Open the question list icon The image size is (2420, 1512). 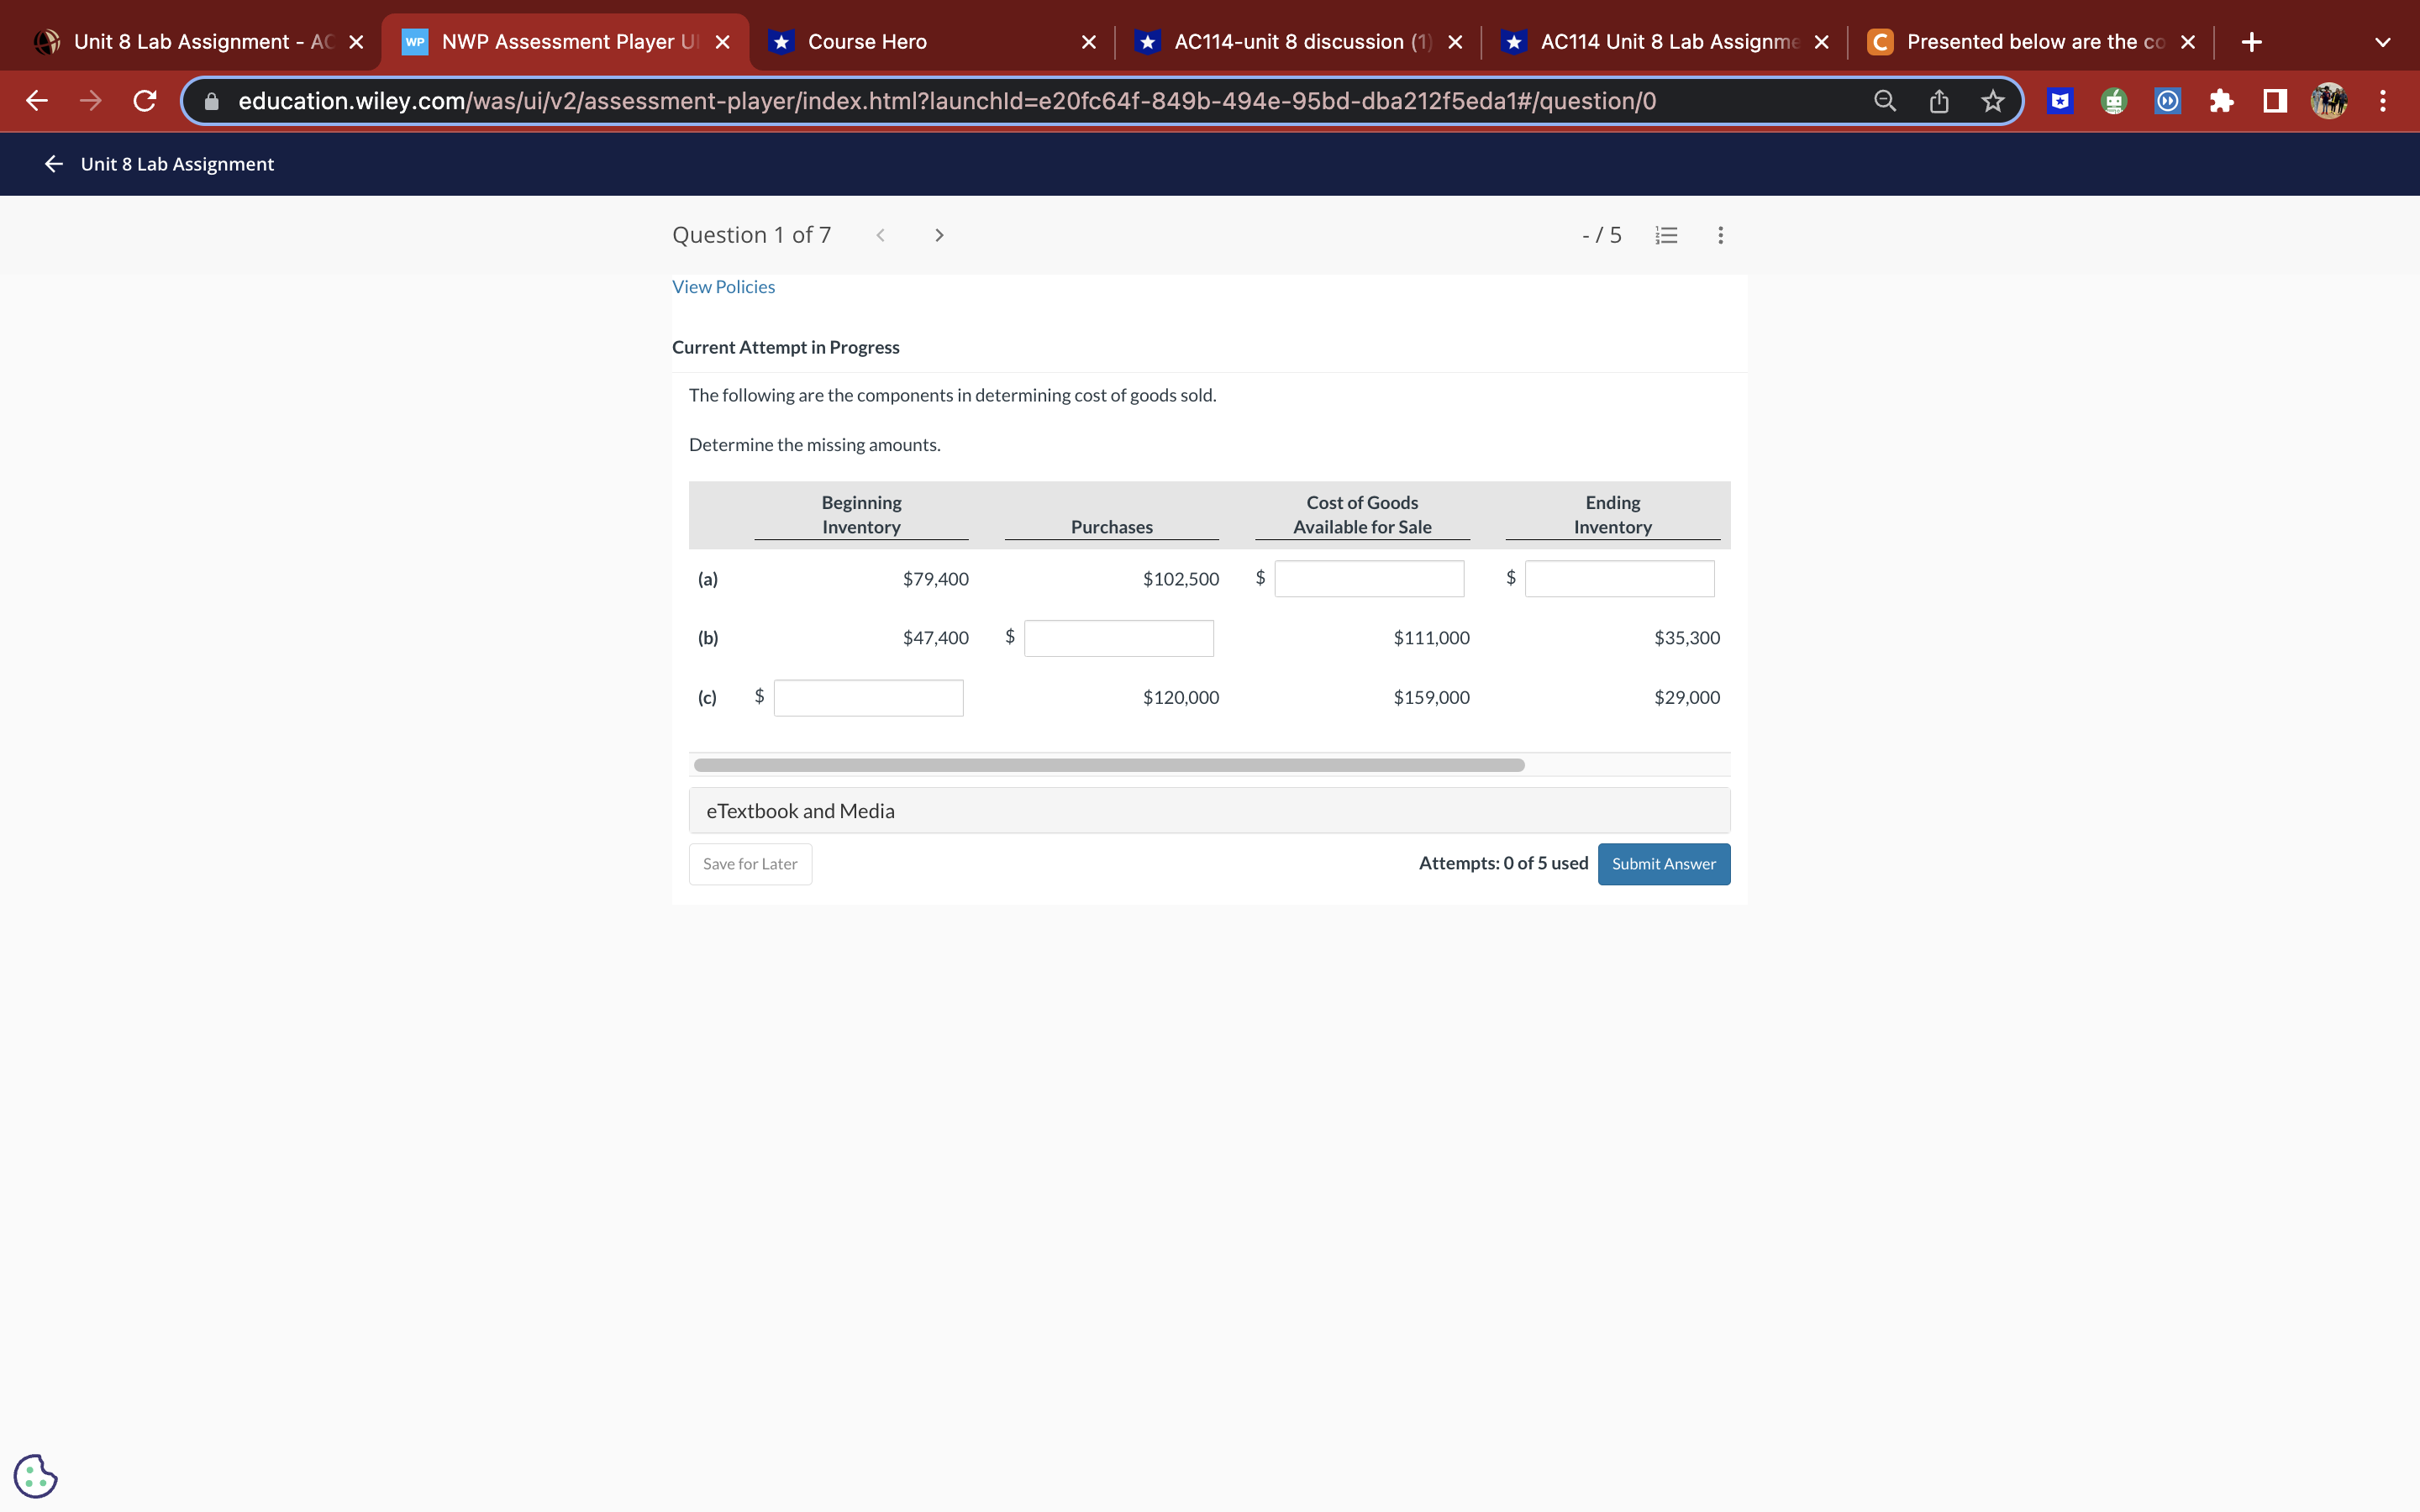pos(1666,235)
